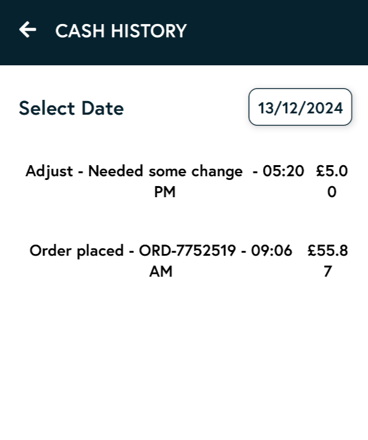
Task: Open the 13/12/2024 date picker
Action: pos(300,107)
